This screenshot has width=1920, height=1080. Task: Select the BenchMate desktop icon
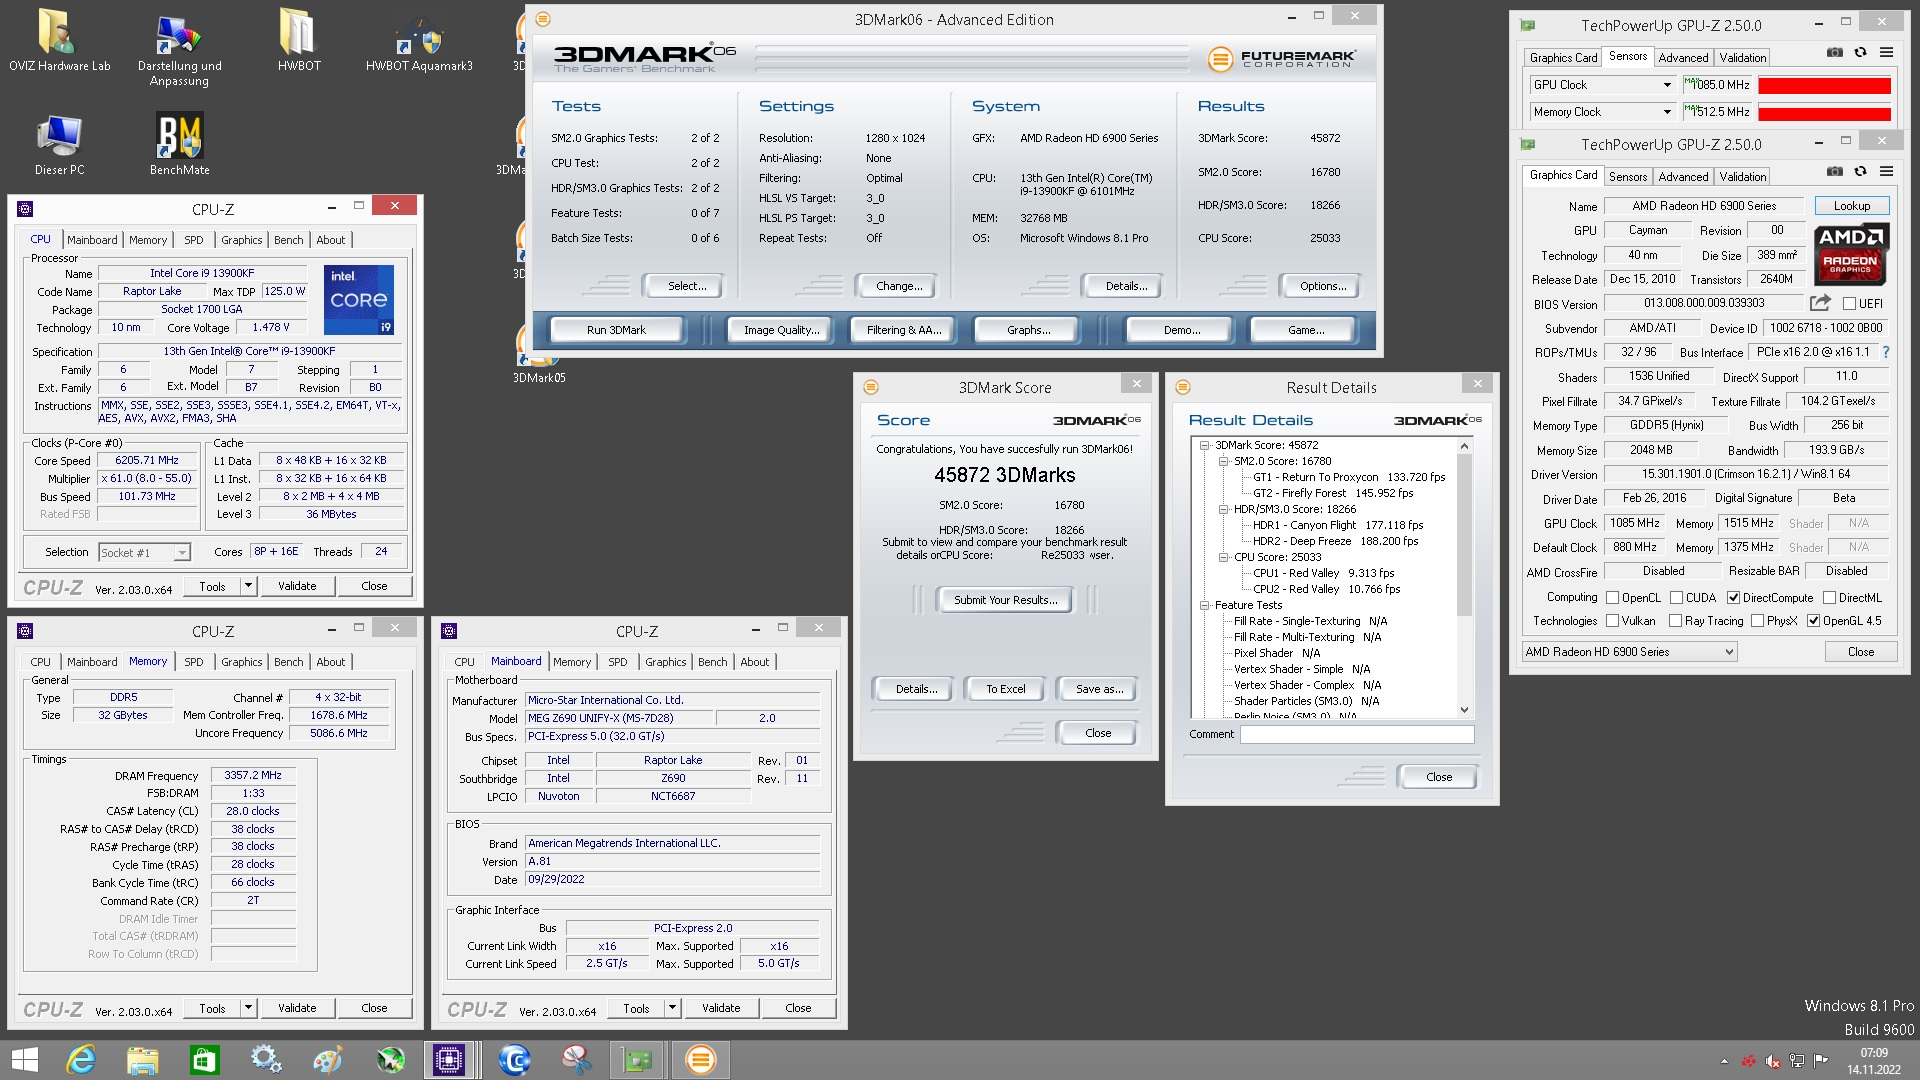coord(180,144)
